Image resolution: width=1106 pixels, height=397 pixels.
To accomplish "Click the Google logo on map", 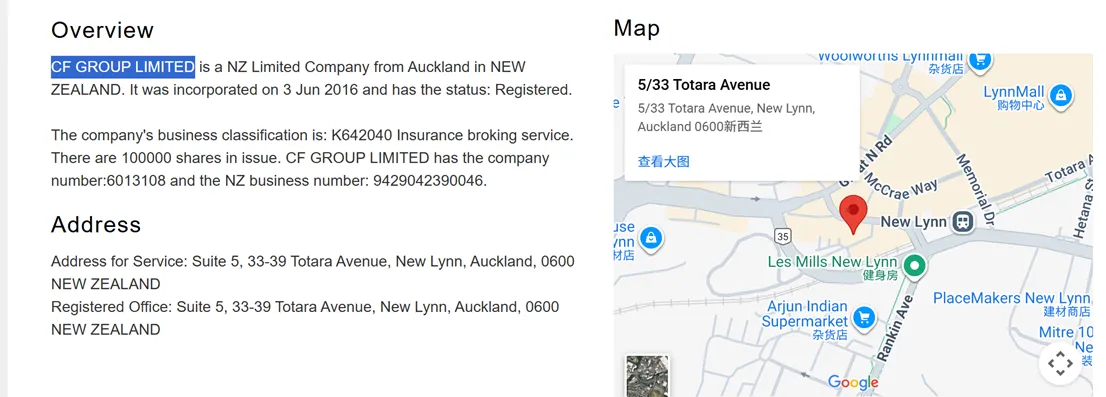I will (x=853, y=382).
